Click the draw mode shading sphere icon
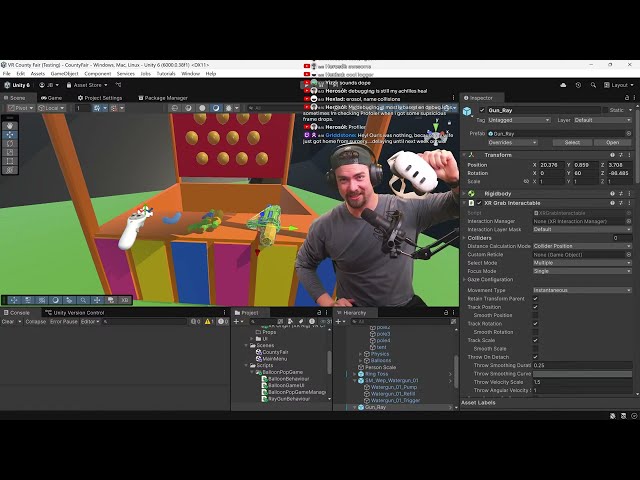 click(x=202, y=108)
